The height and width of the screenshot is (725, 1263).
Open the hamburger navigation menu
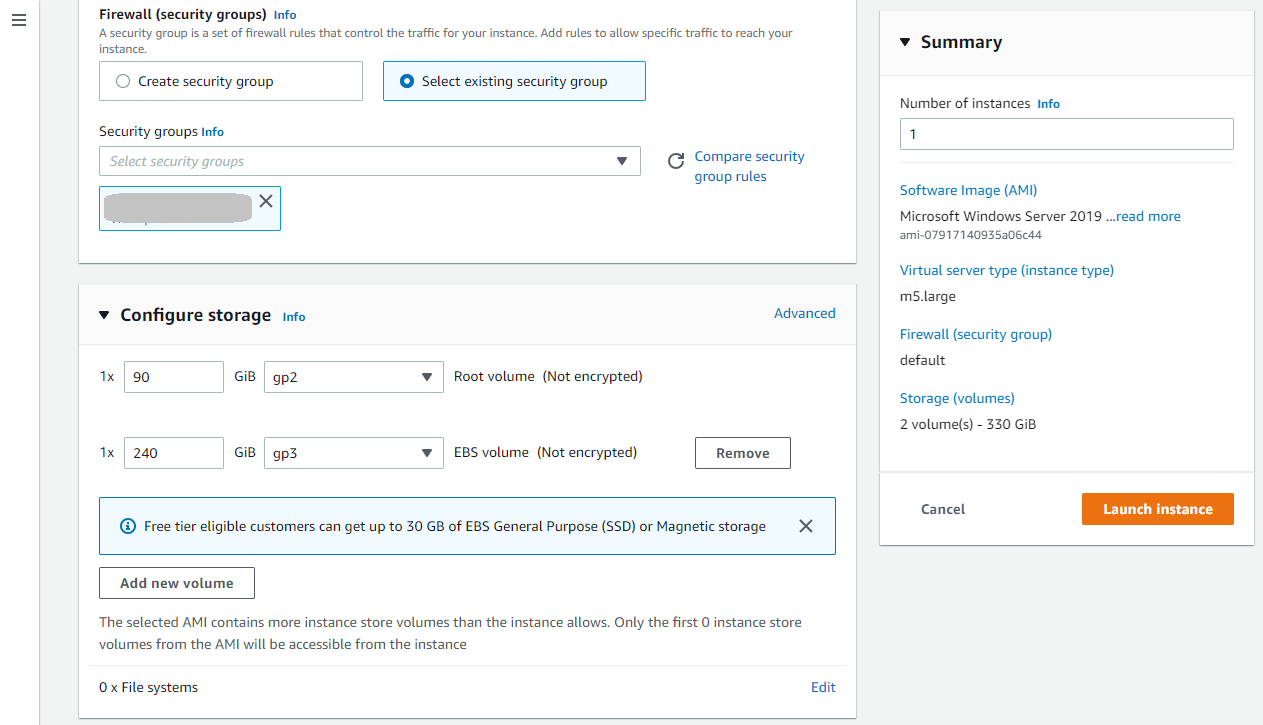click(19, 20)
